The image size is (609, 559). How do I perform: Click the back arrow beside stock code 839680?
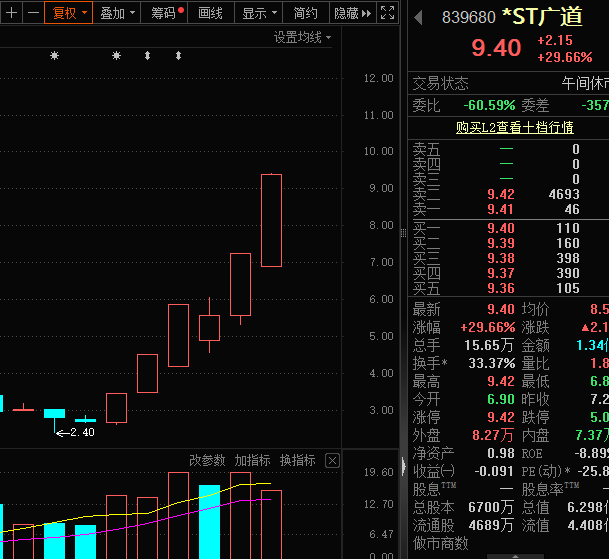tap(417, 19)
